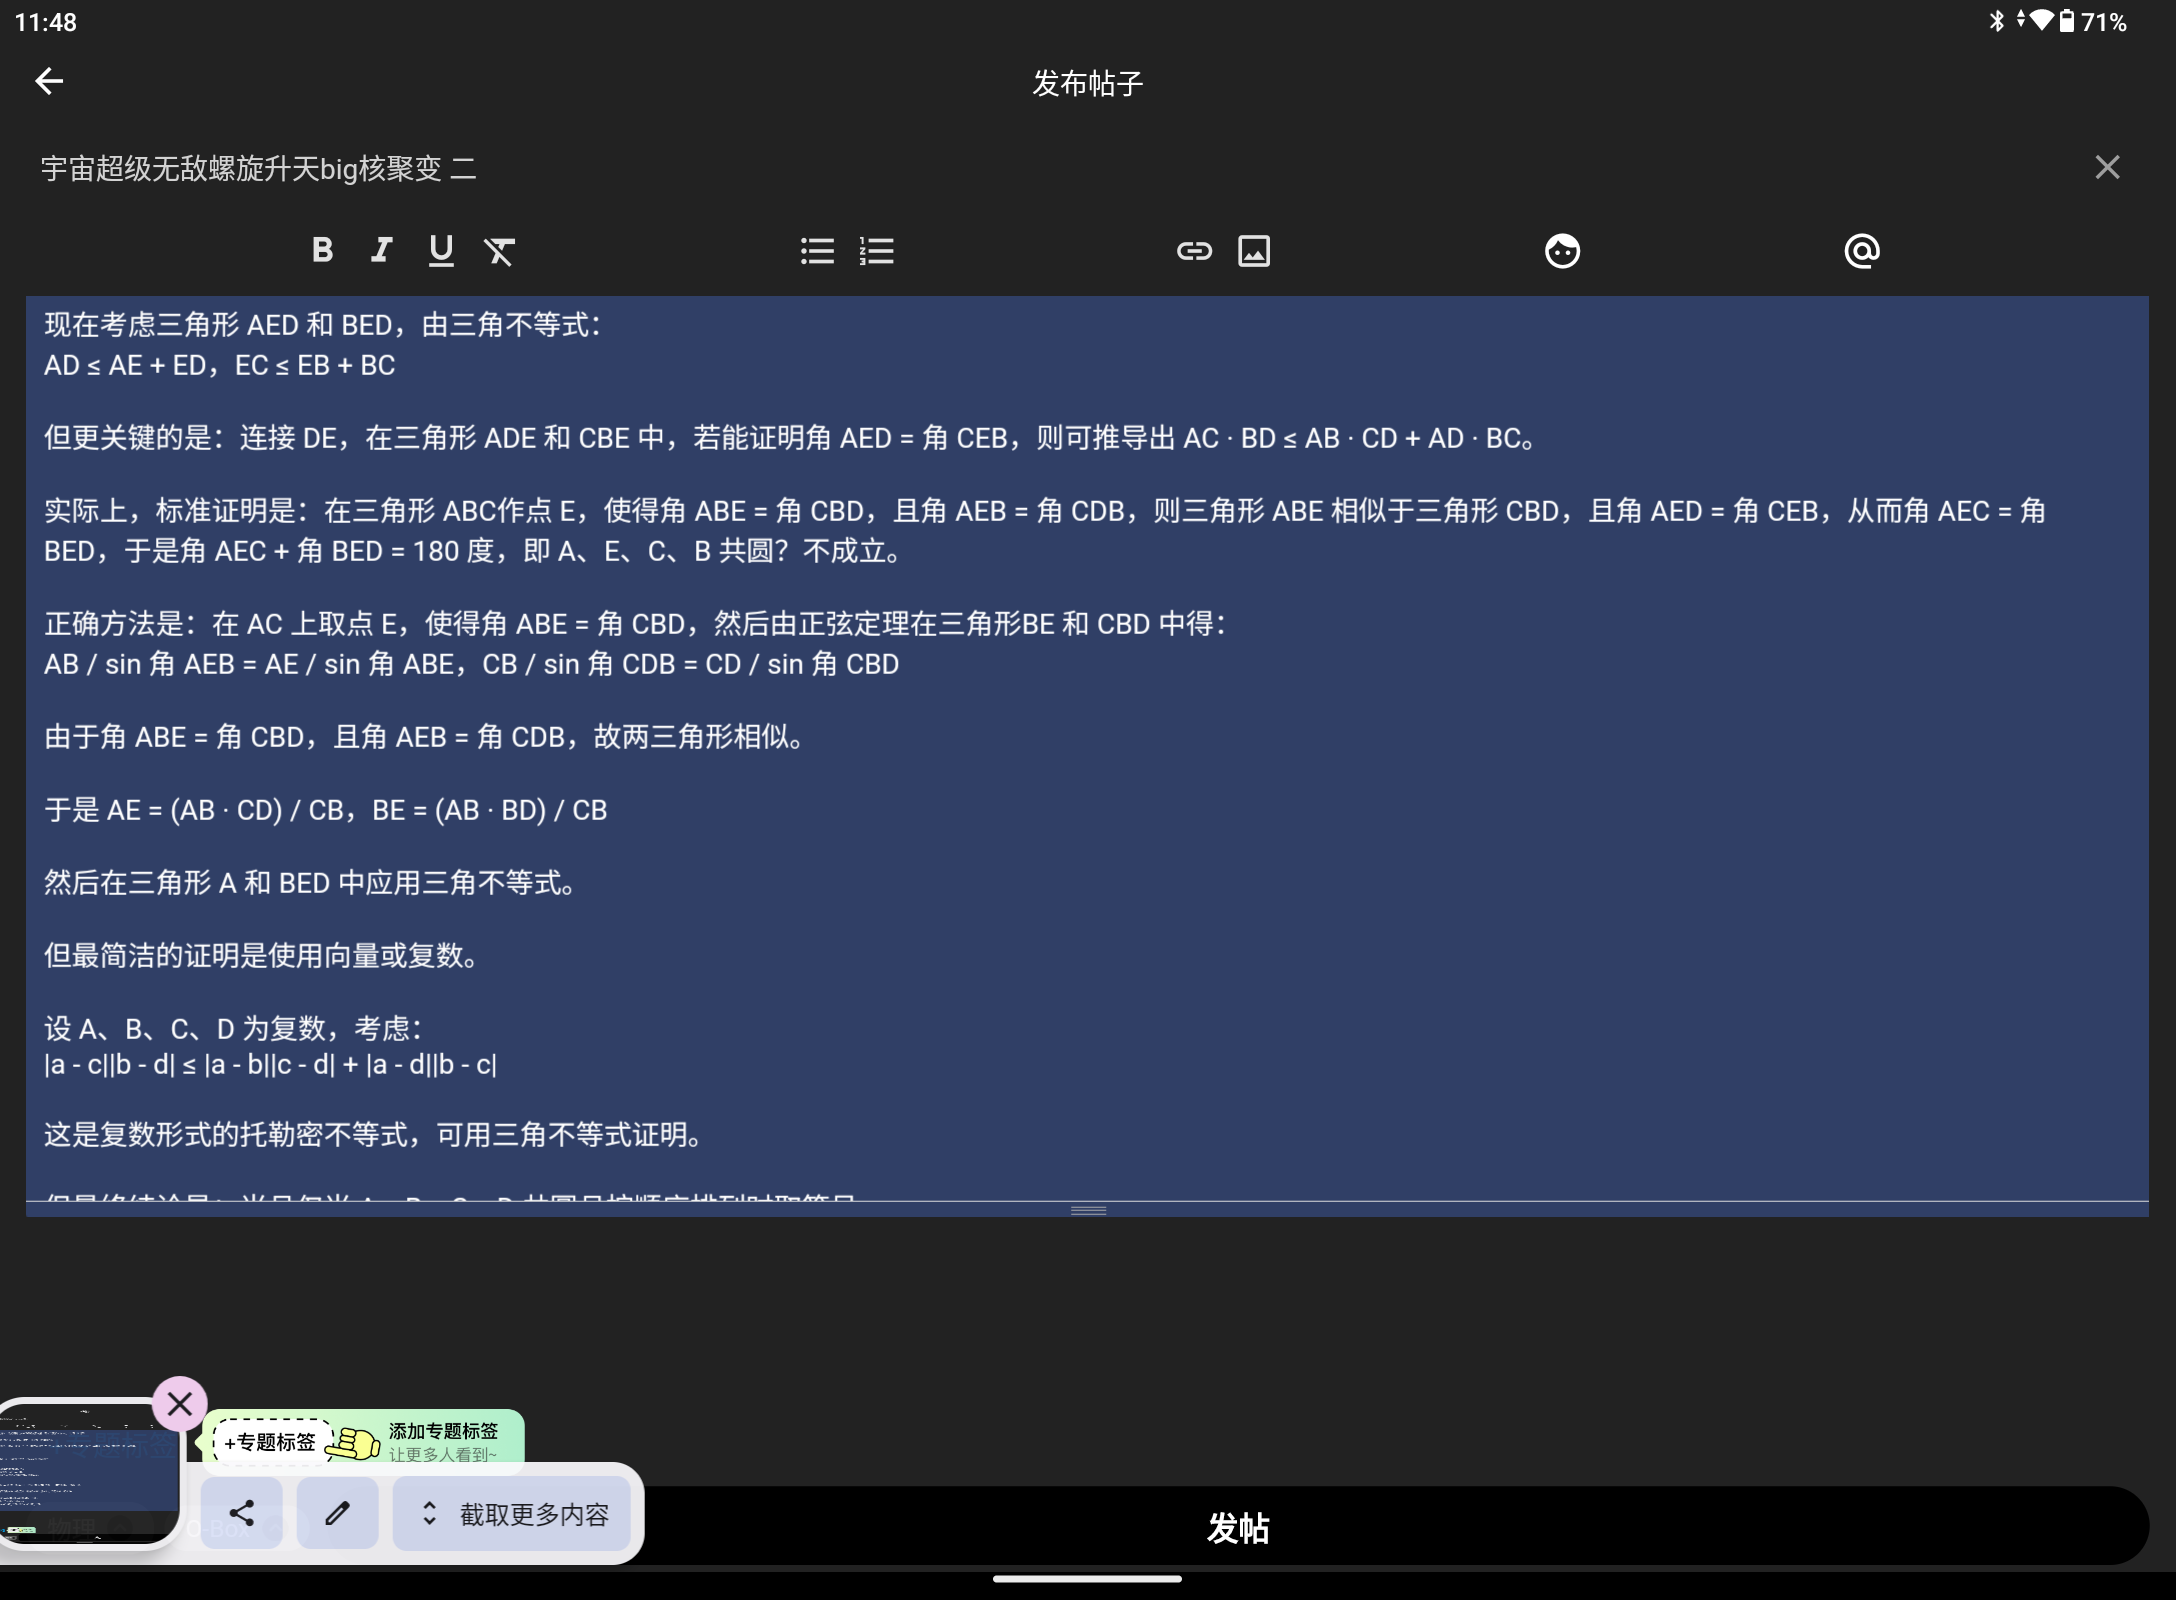Insert a hyperlink
This screenshot has width=2176, height=1600.
[1194, 251]
